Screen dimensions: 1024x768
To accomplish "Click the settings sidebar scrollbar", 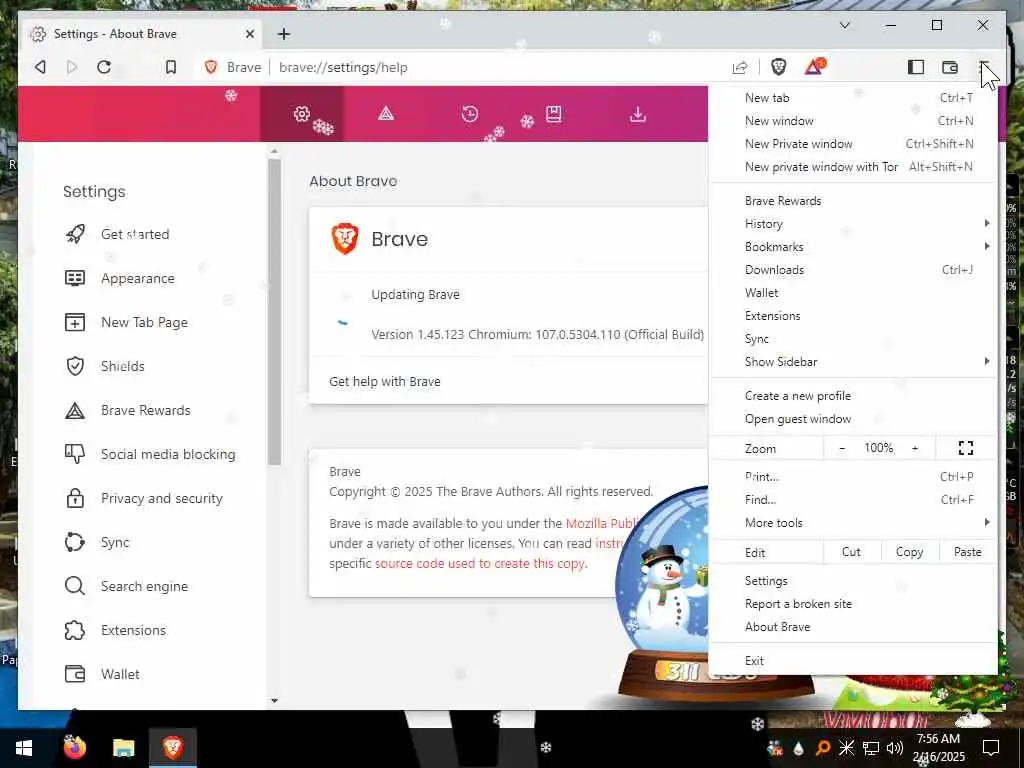I will click(274, 312).
